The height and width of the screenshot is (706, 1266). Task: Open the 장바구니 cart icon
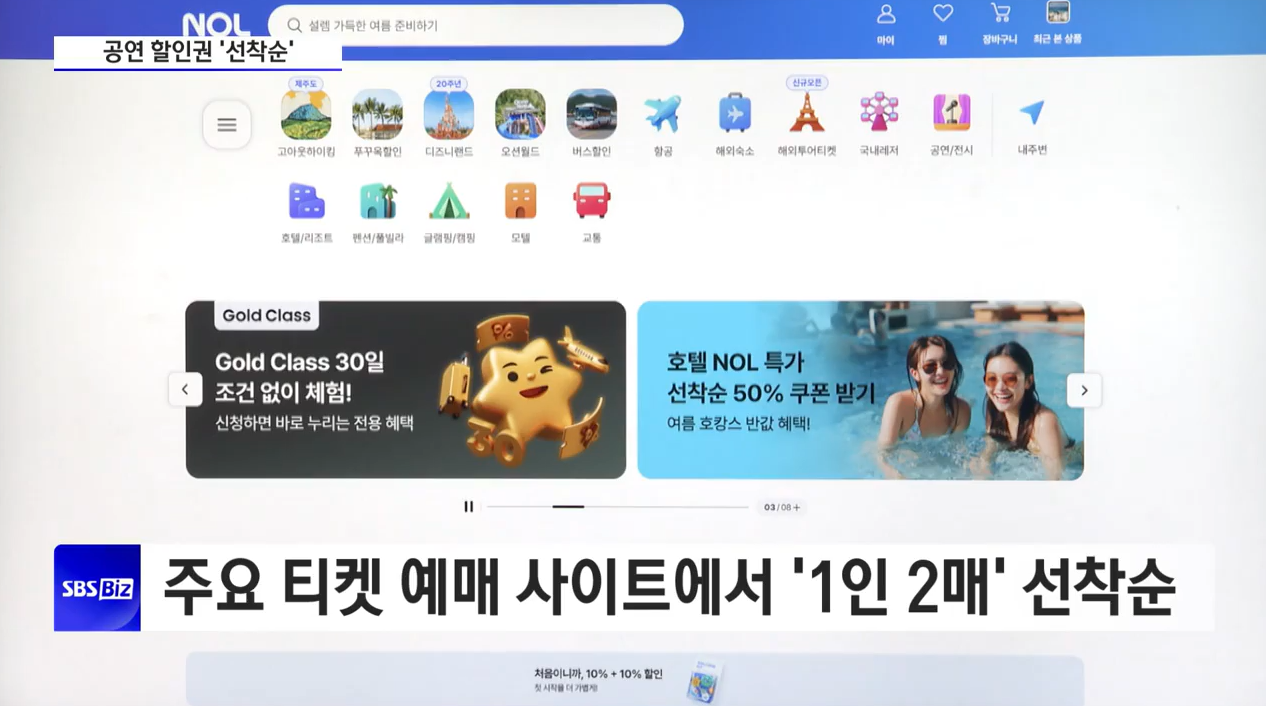(1000, 14)
